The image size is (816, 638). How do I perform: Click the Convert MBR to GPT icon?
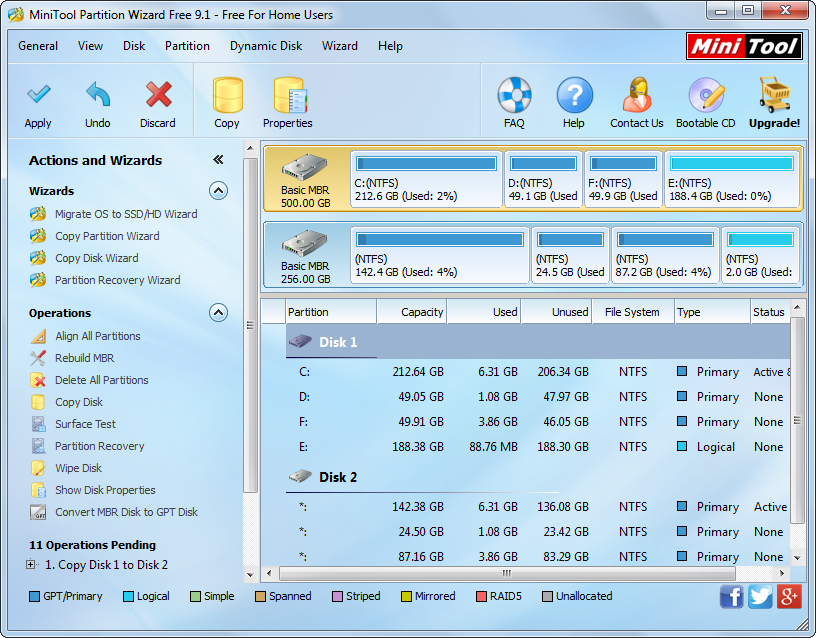38,512
